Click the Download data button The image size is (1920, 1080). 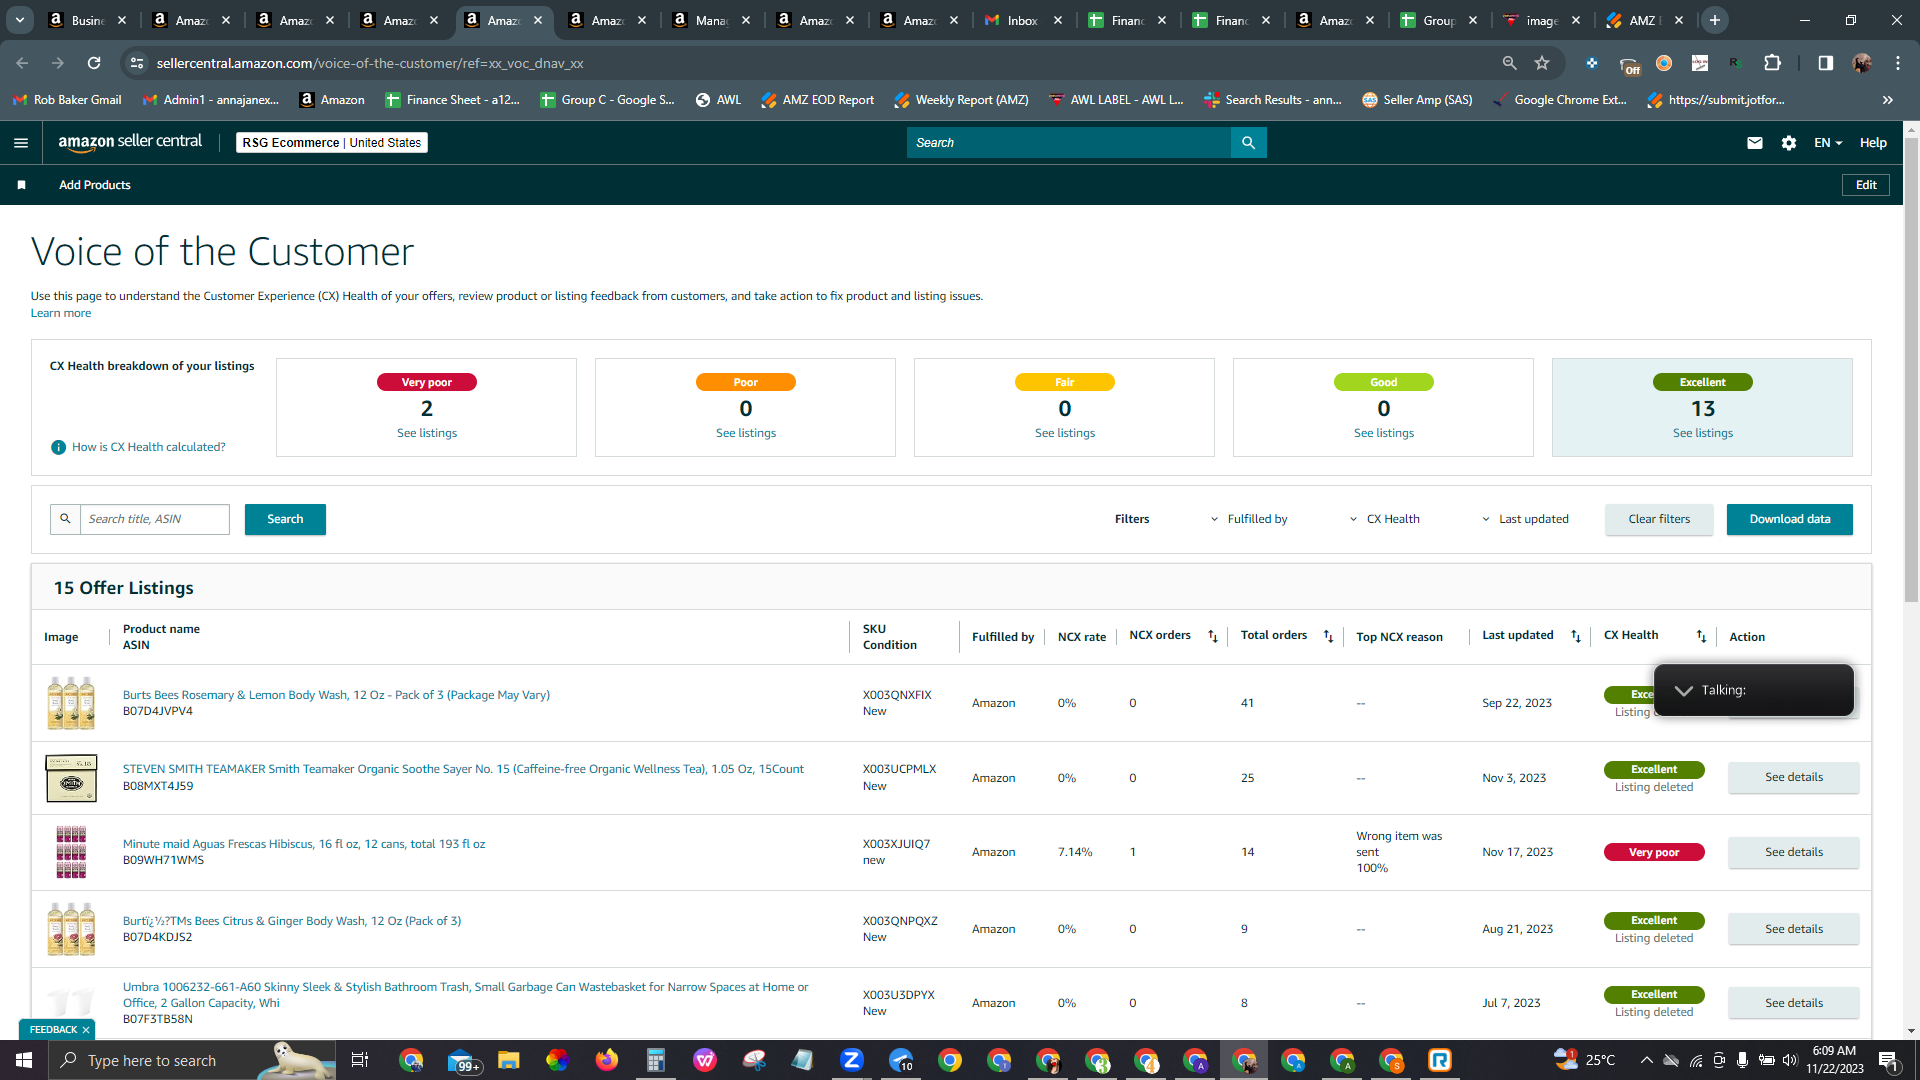[1789, 519]
